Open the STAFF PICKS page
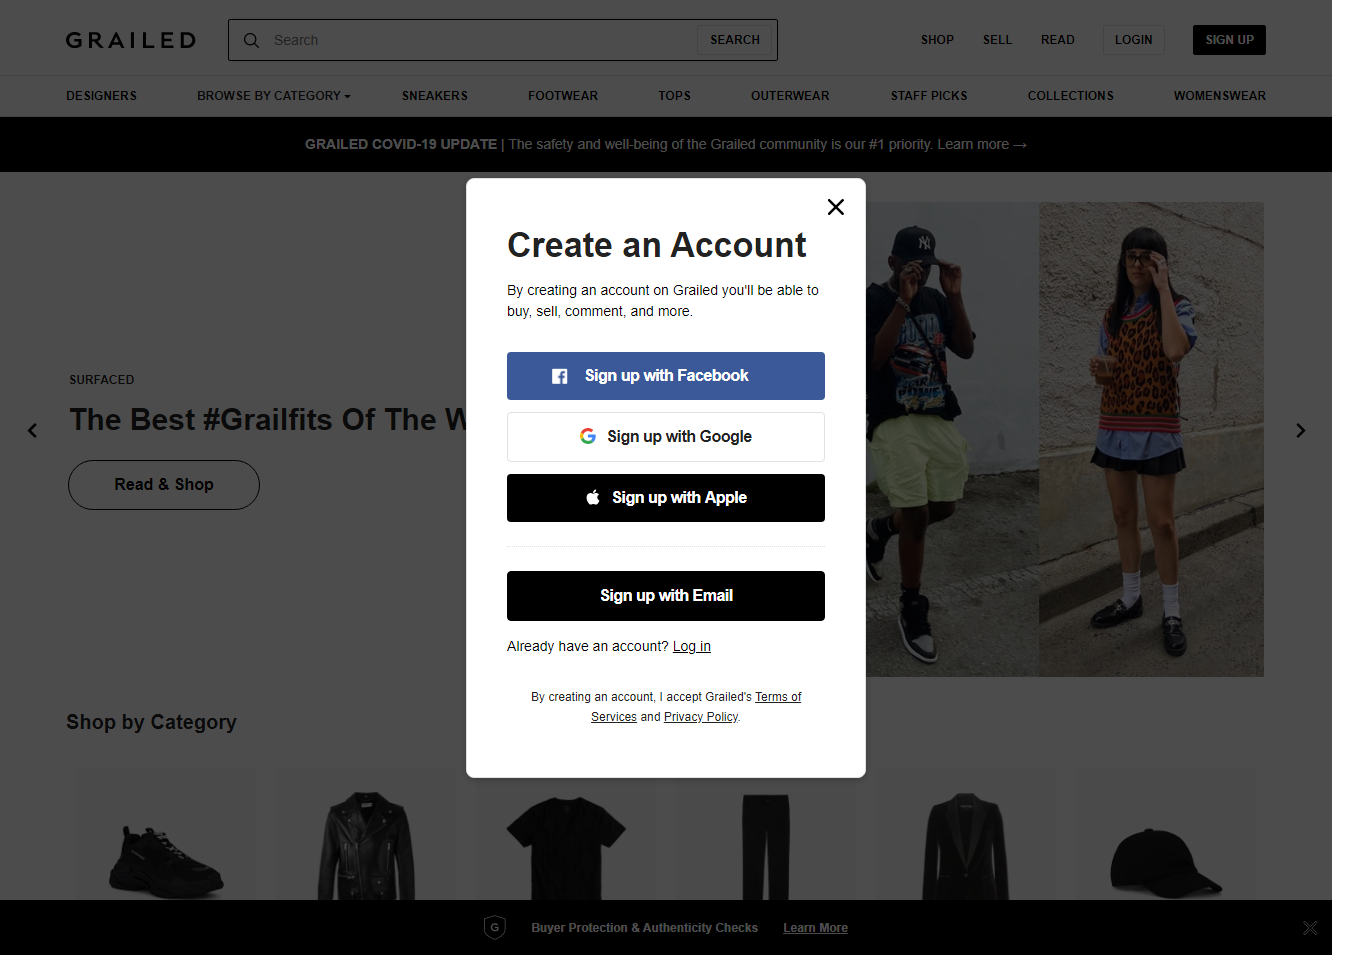The width and height of the screenshot is (1347, 955). [929, 96]
